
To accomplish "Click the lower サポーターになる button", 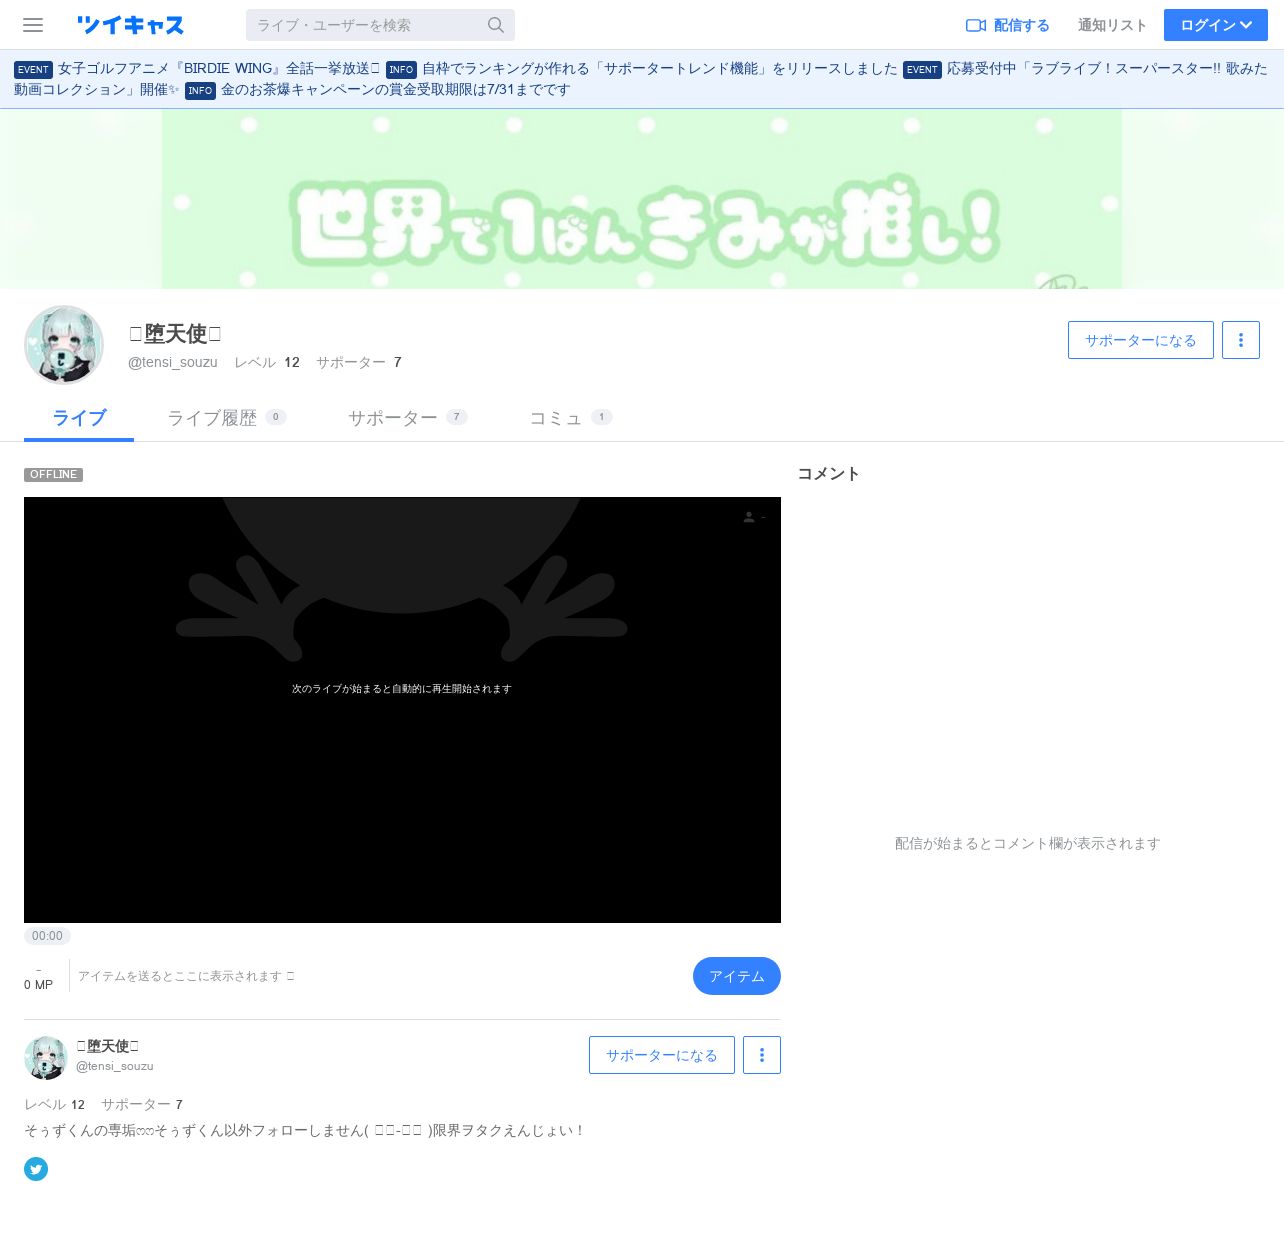I will pyautogui.click(x=662, y=1055).
